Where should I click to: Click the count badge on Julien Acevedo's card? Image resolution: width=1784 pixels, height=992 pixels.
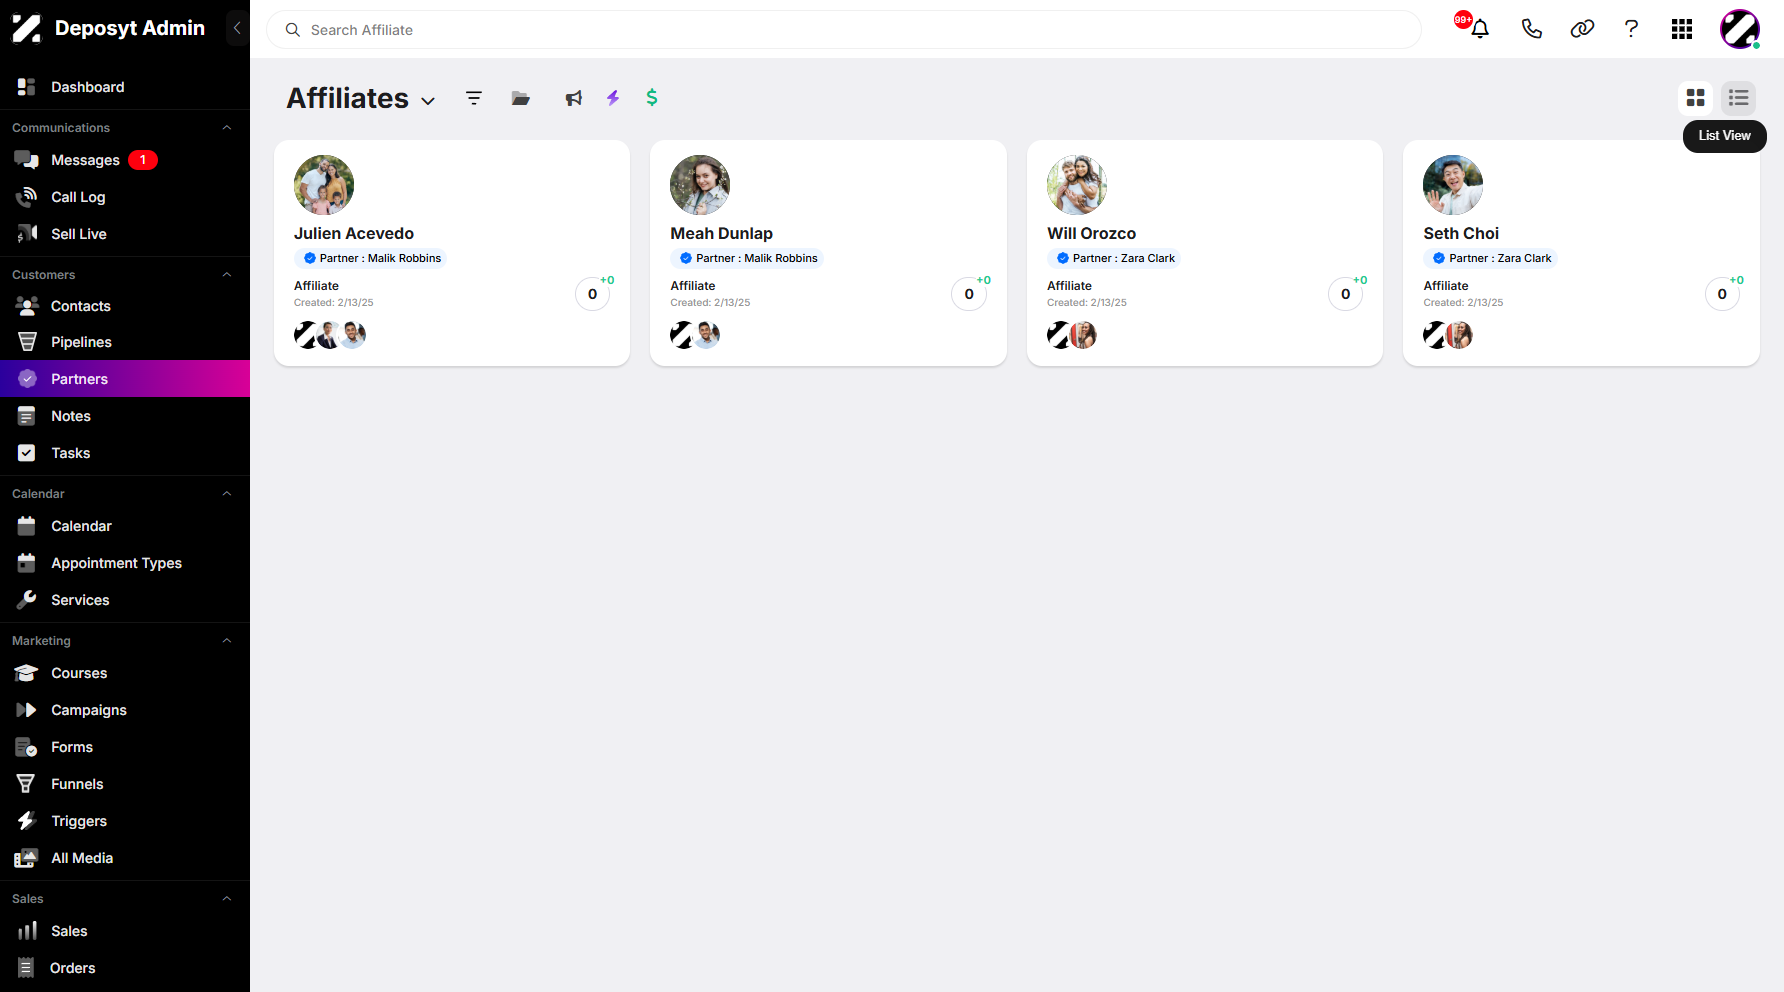[593, 294]
